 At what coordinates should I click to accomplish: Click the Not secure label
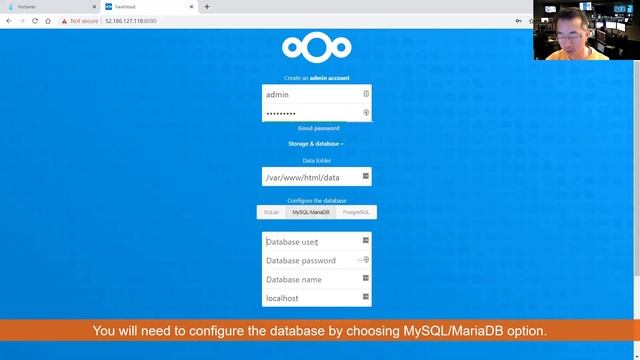[84, 21]
